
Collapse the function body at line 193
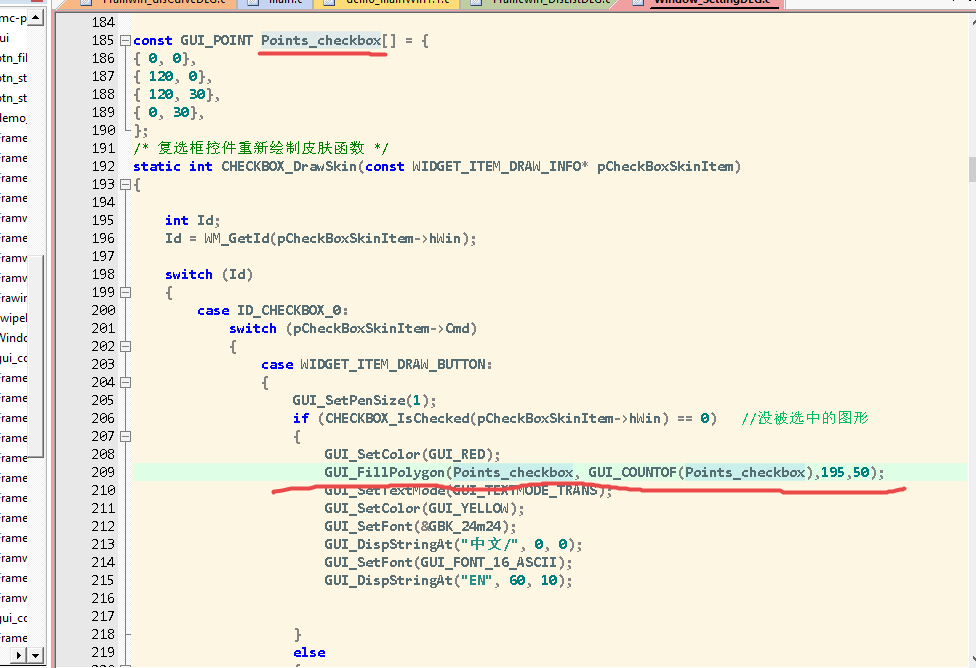point(124,185)
